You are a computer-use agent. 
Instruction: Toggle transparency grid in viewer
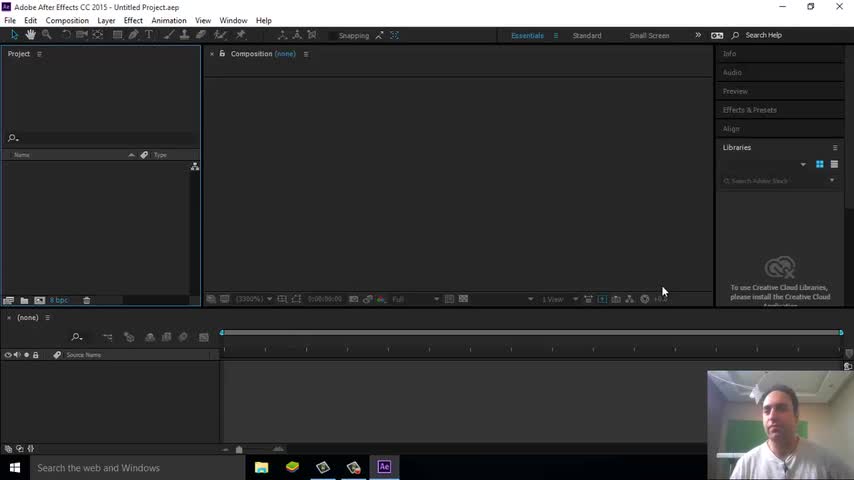pos(463,299)
